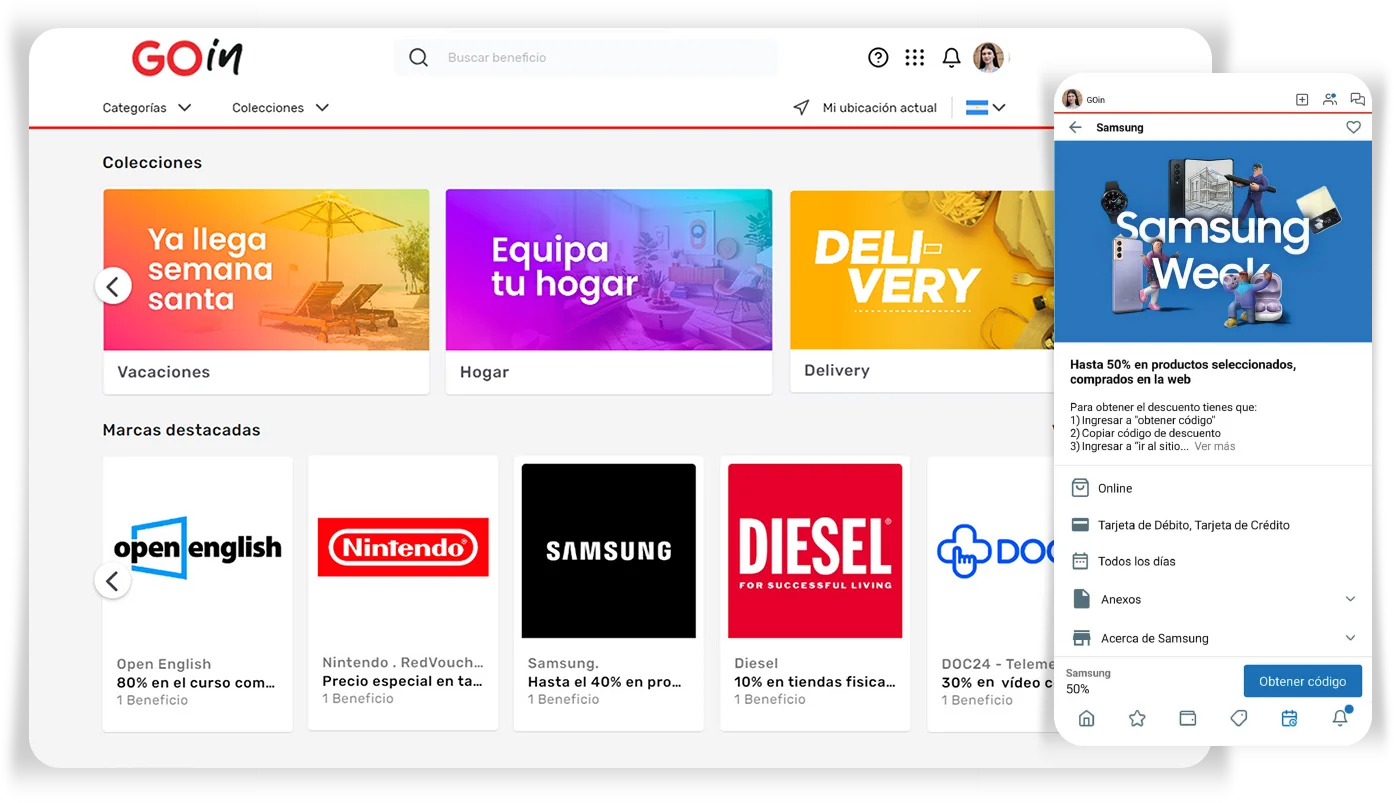Open the help question mark icon
Viewport: 1394px width, 803px height.
(x=878, y=58)
